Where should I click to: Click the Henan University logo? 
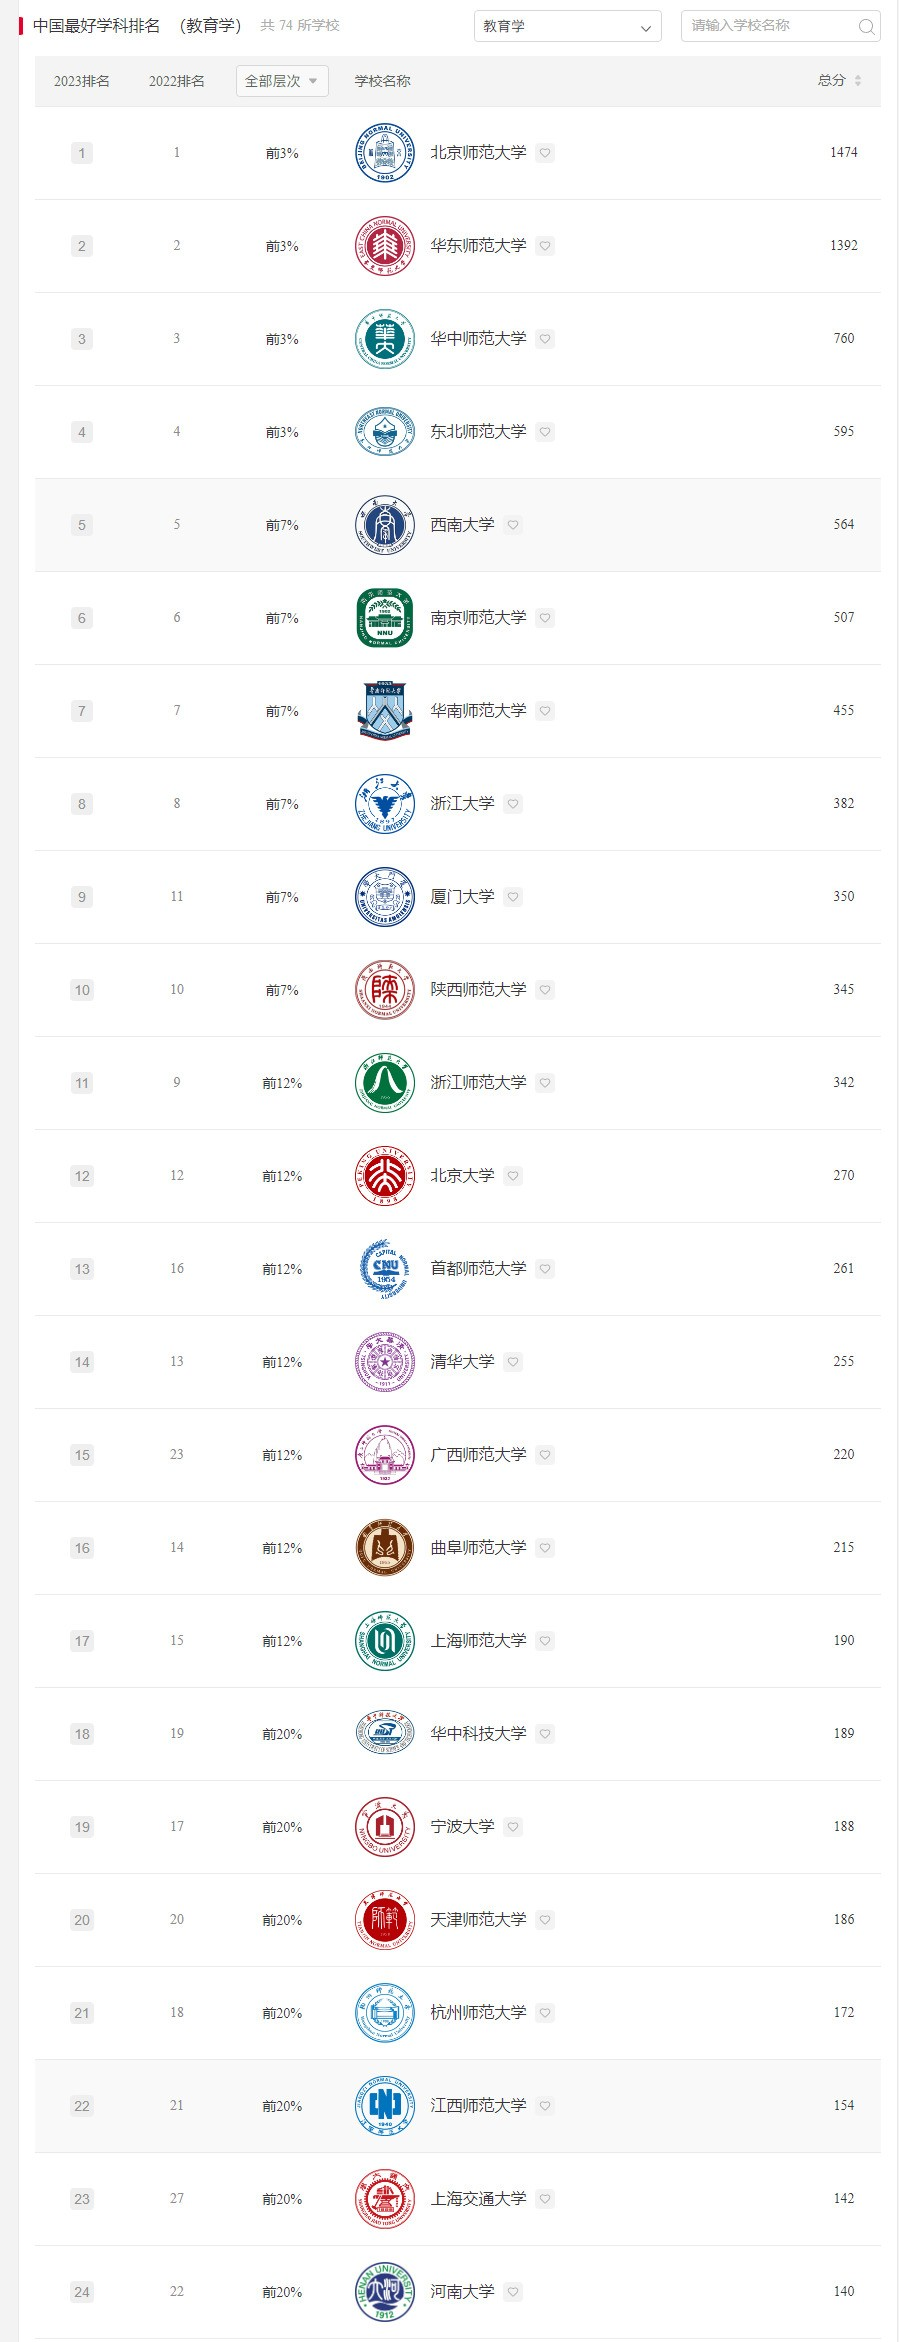385,2292
